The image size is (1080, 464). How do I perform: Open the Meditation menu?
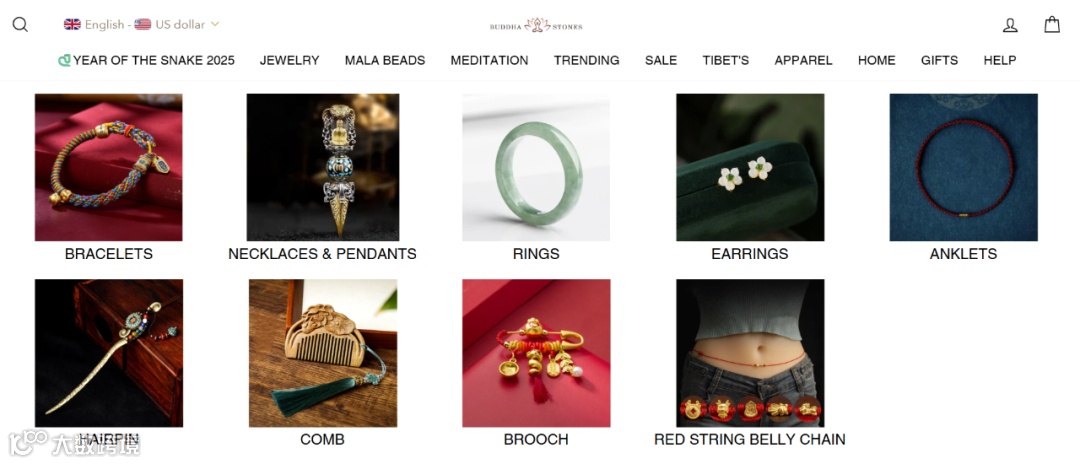pyautogui.click(x=489, y=61)
